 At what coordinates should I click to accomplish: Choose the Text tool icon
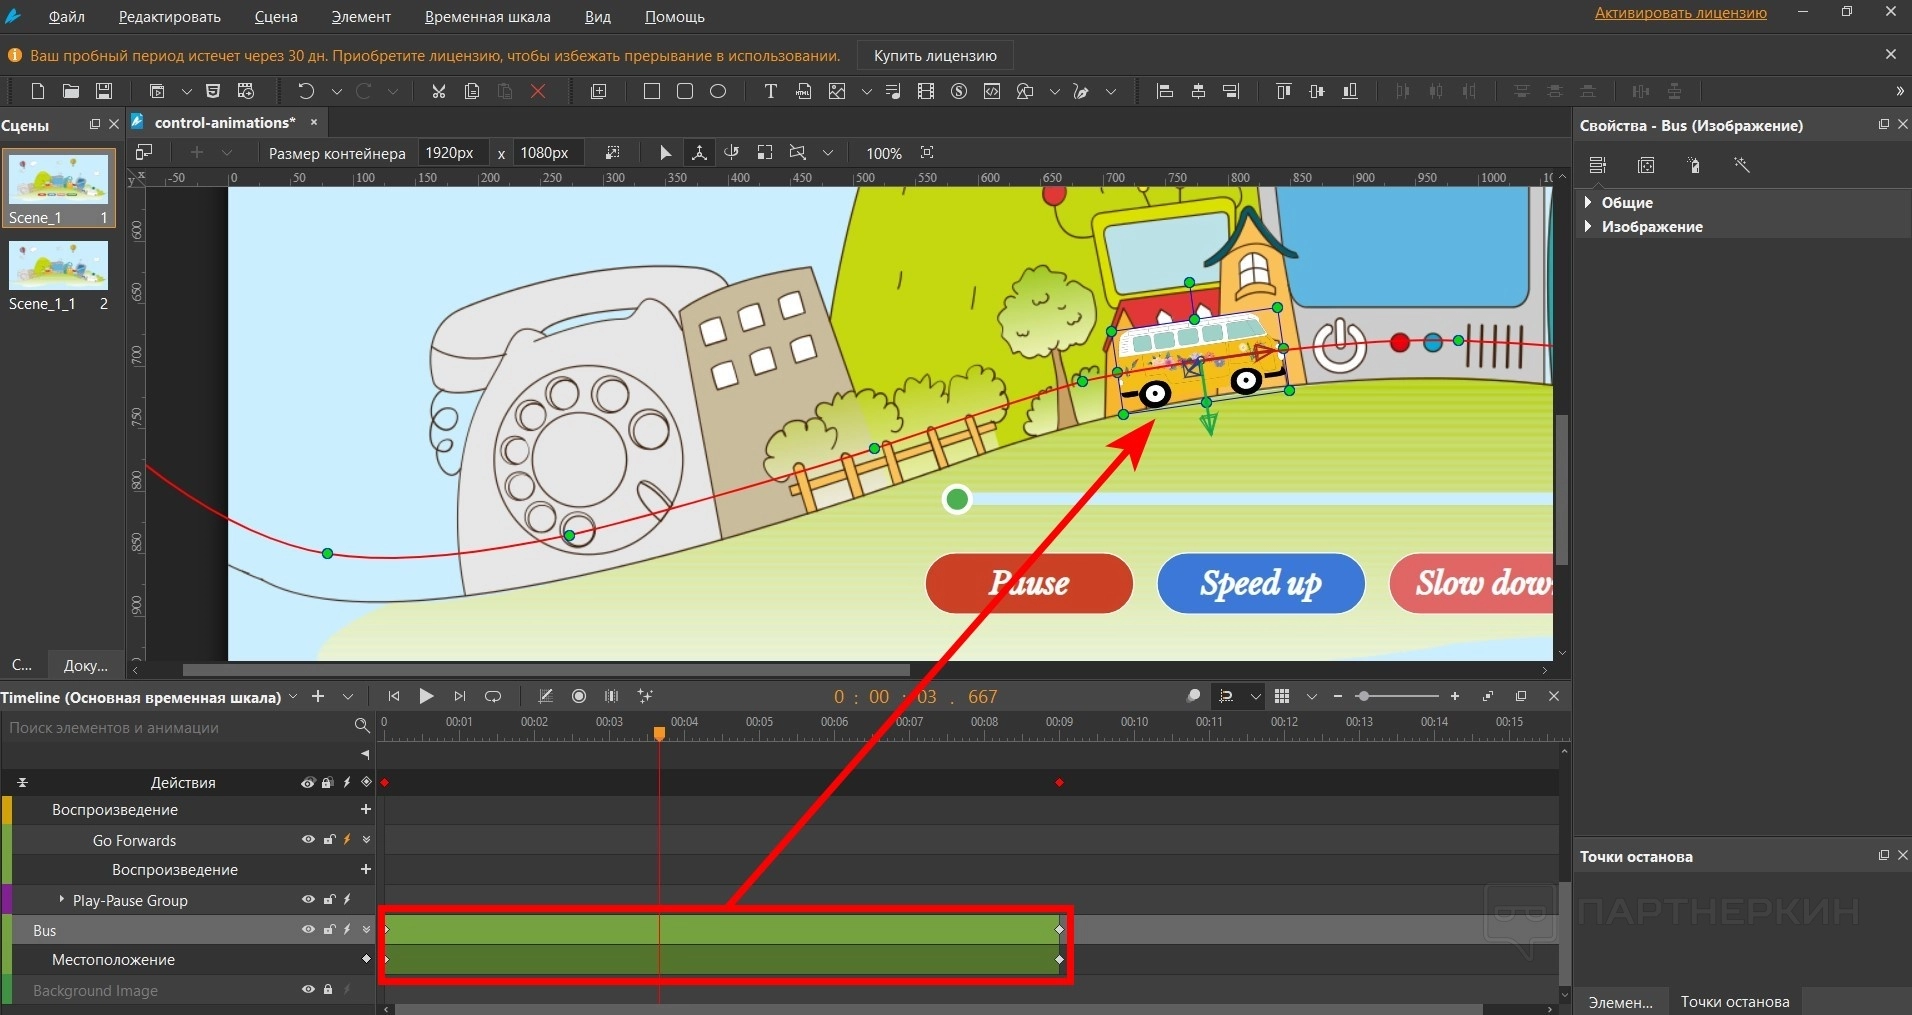pyautogui.click(x=770, y=91)
